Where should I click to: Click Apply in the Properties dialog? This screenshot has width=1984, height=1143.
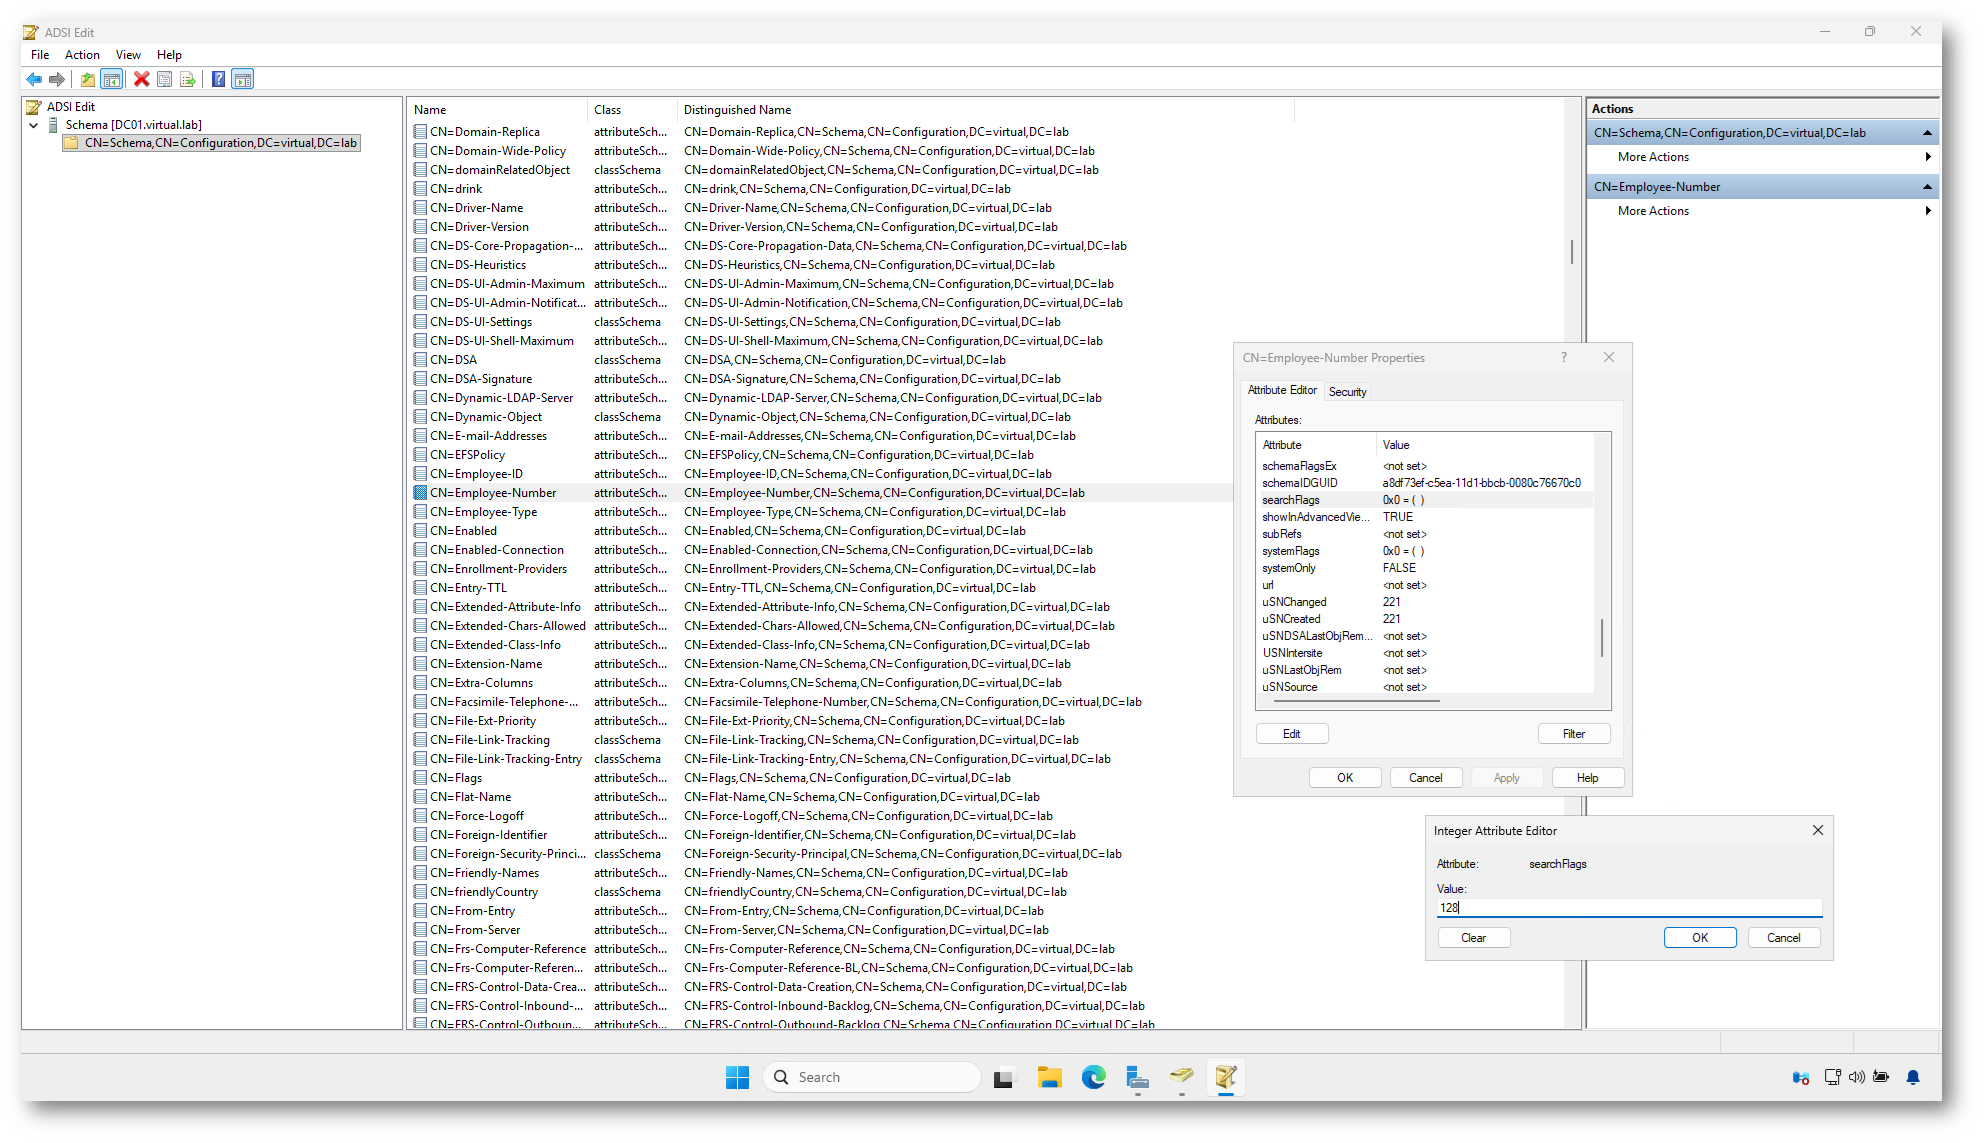(x=1506, y=778)
